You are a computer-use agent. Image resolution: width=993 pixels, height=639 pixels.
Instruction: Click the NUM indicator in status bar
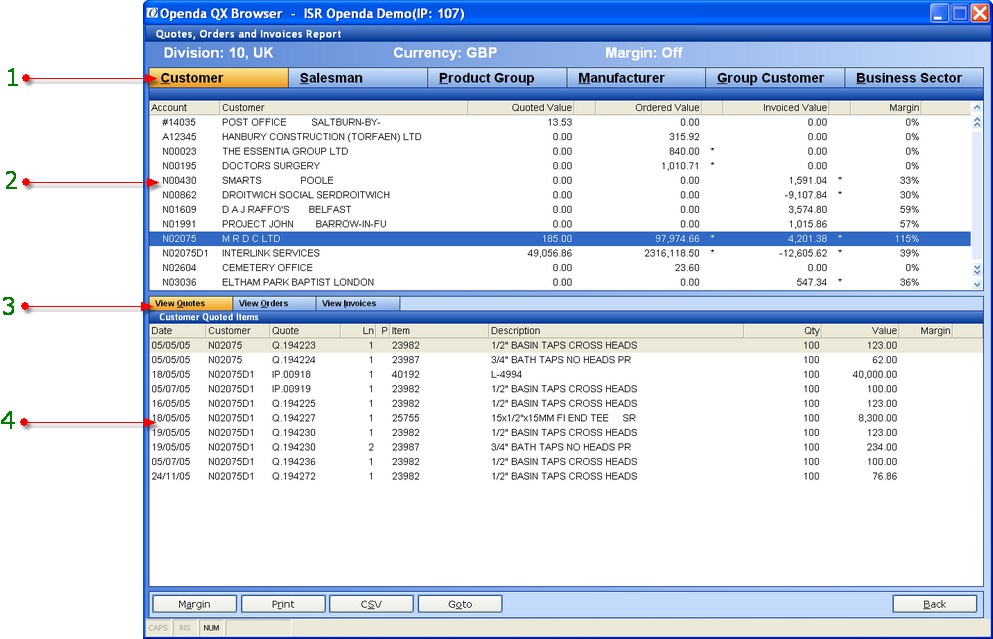212,628
